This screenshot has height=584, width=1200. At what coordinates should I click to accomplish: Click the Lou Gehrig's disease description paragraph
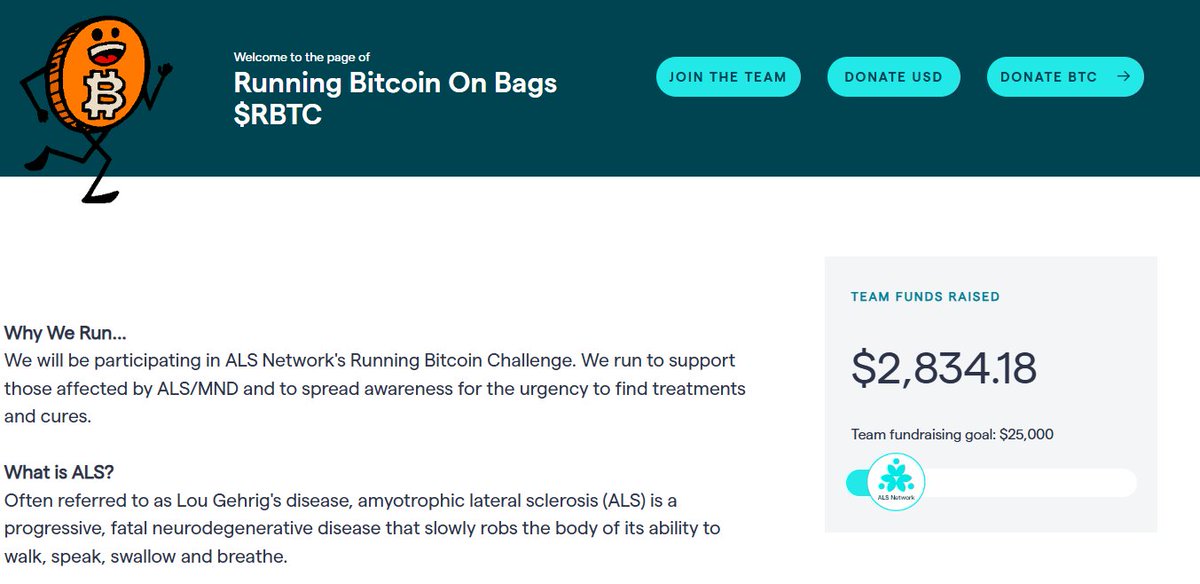pos(362,527)
